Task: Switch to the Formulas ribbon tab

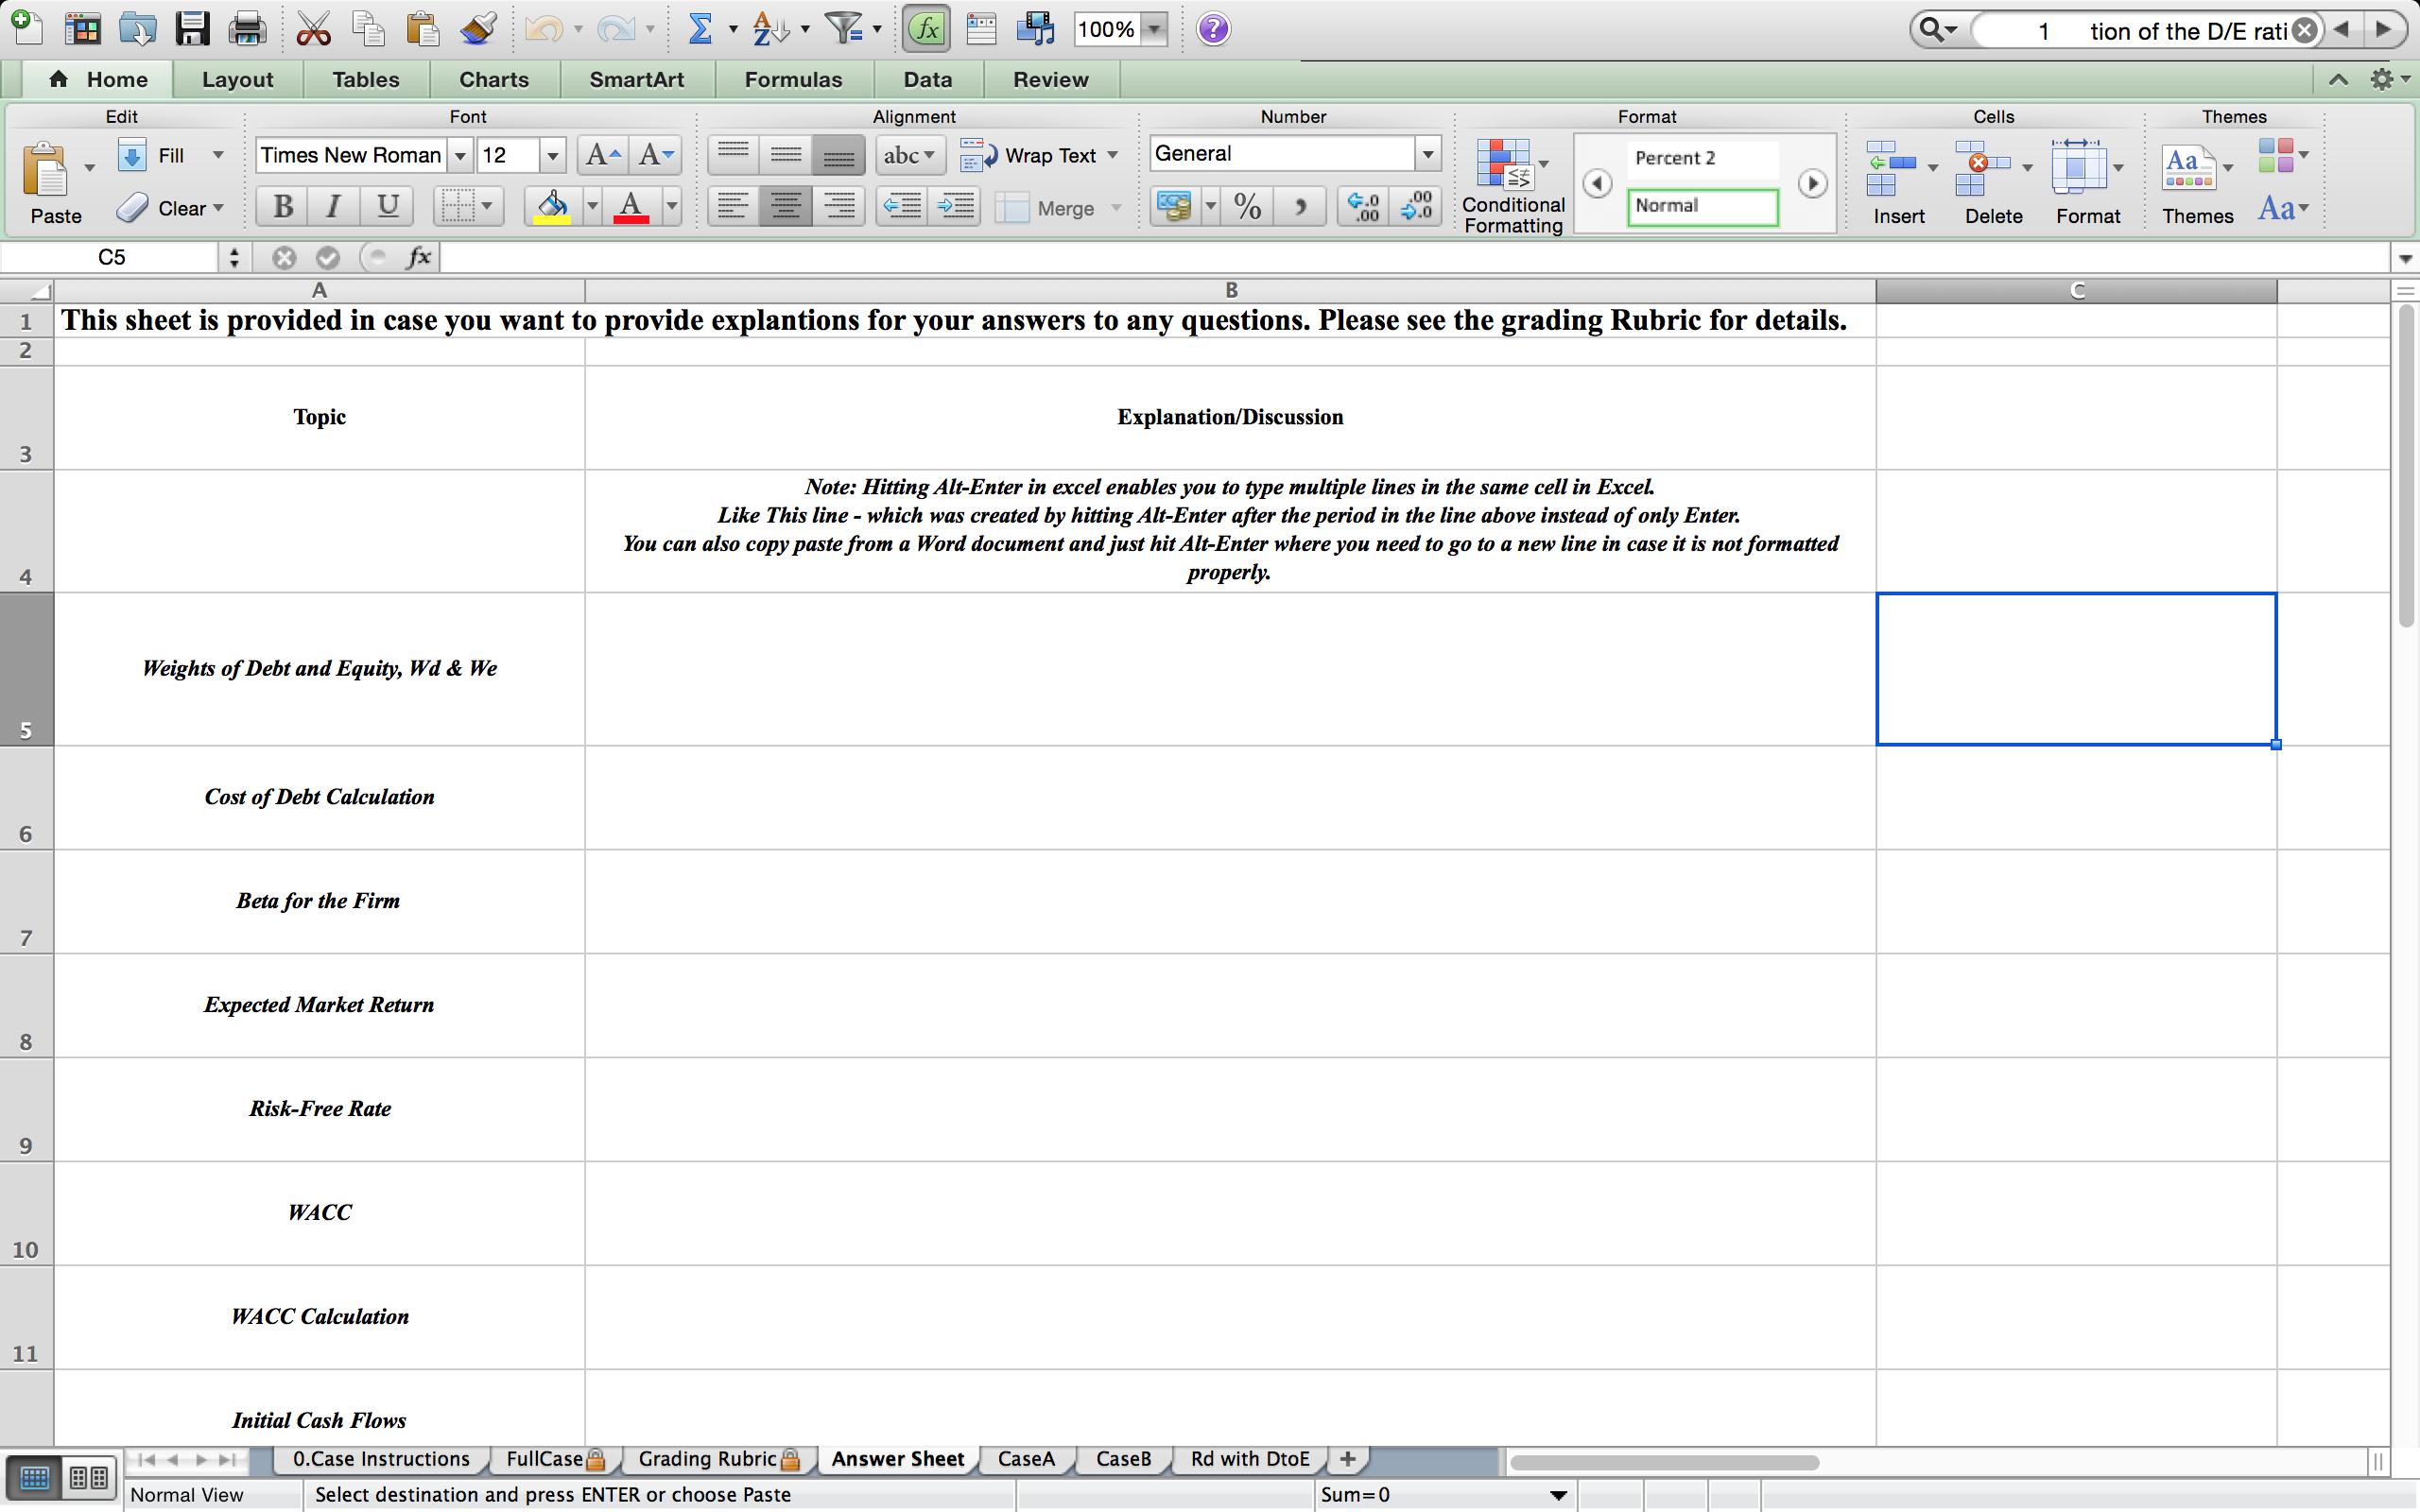Action: click(x=792, y=79)
